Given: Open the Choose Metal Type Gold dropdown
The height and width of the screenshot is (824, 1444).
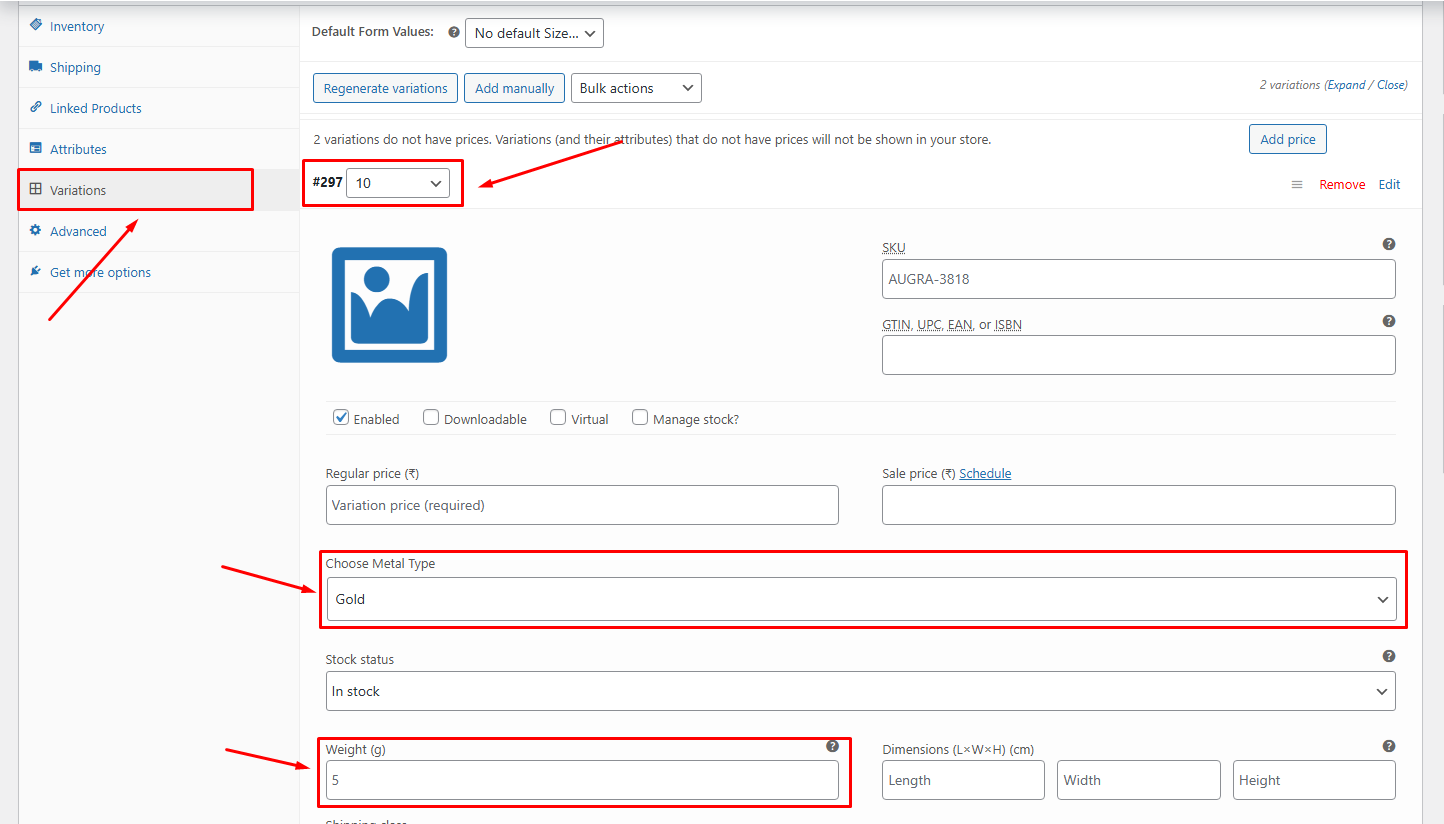Looking at the screenshot, I should click(x=861, y=599).
